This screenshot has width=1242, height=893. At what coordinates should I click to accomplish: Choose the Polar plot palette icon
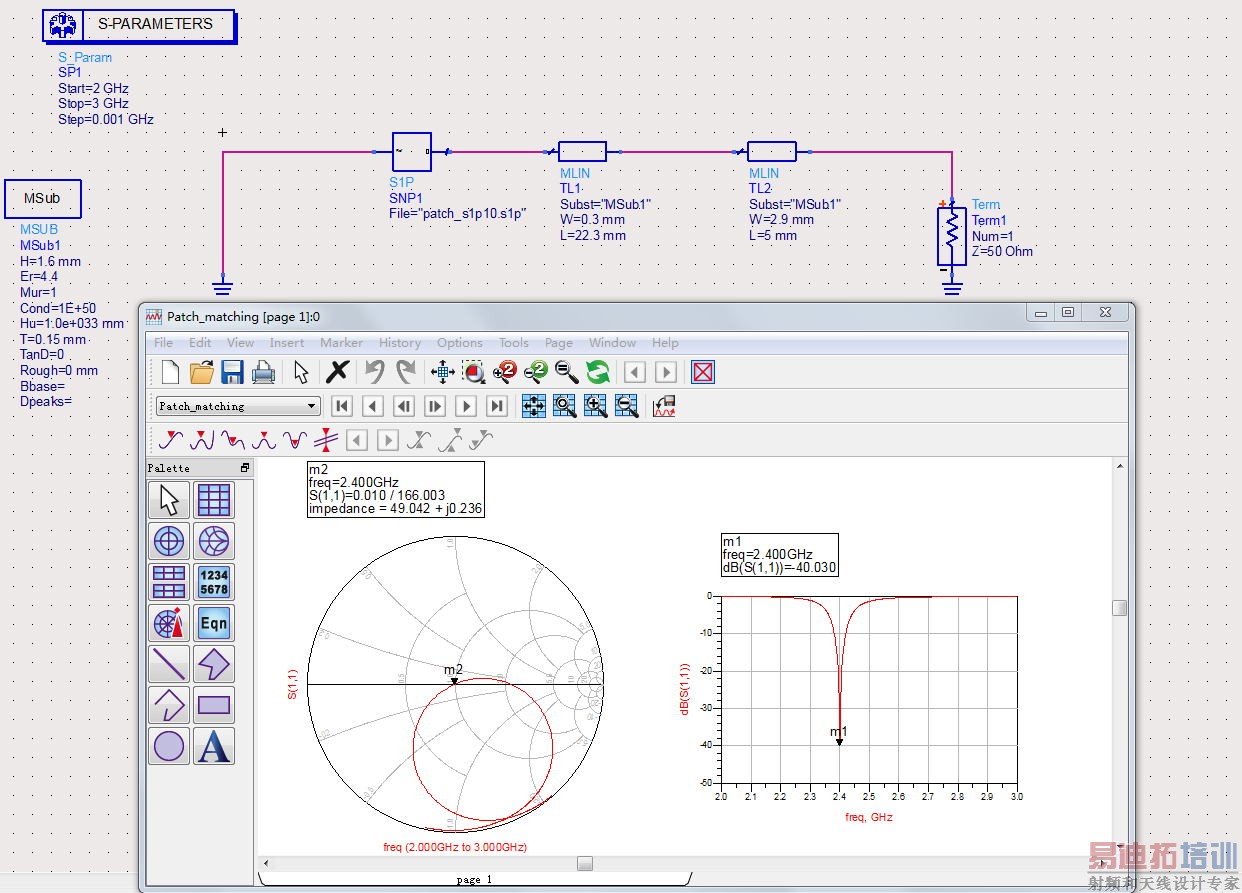point(169,541)
